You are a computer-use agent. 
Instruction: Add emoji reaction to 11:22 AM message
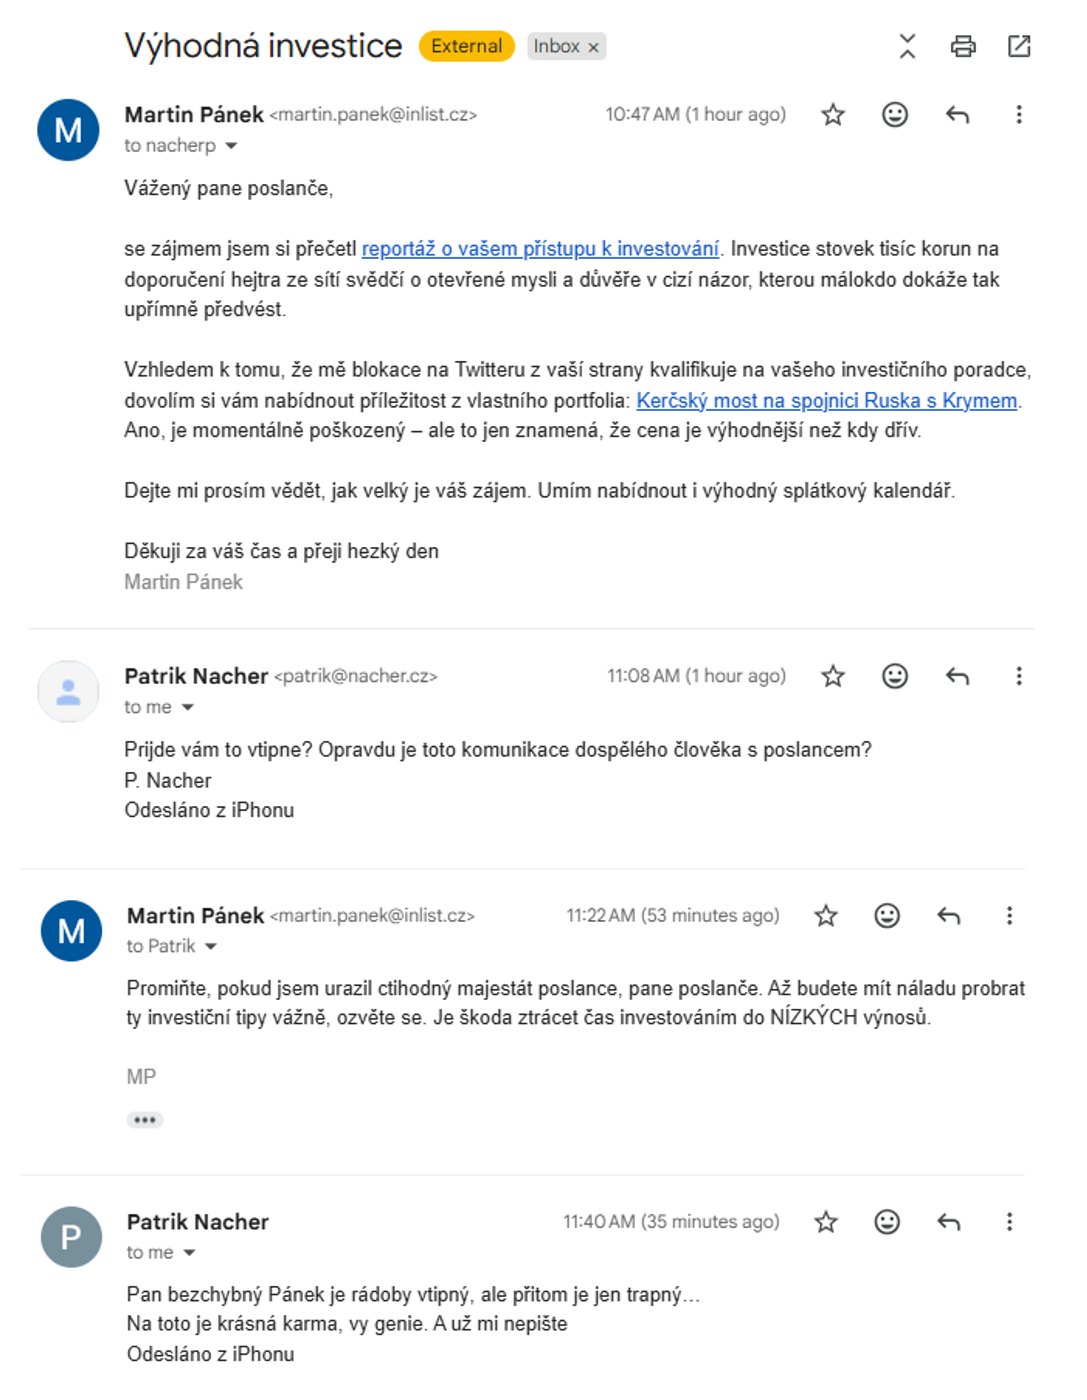coord(887,916)
